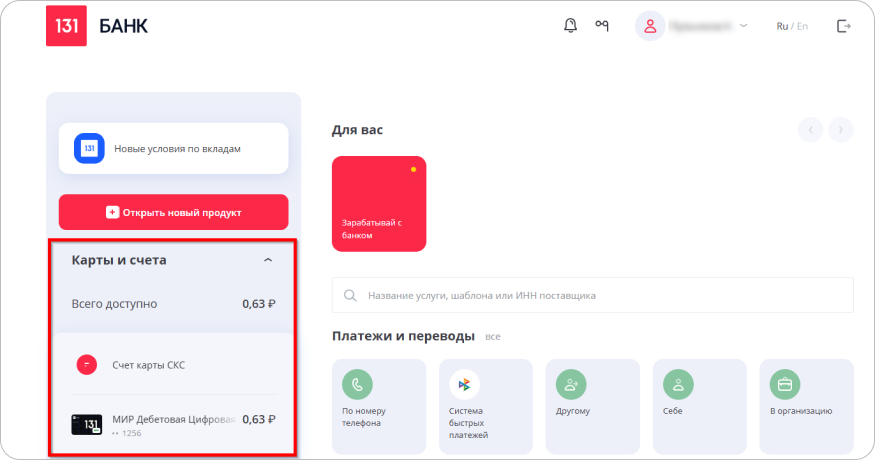Switch language to Ru
Screen dimensions: 875x460
[782, 26]
